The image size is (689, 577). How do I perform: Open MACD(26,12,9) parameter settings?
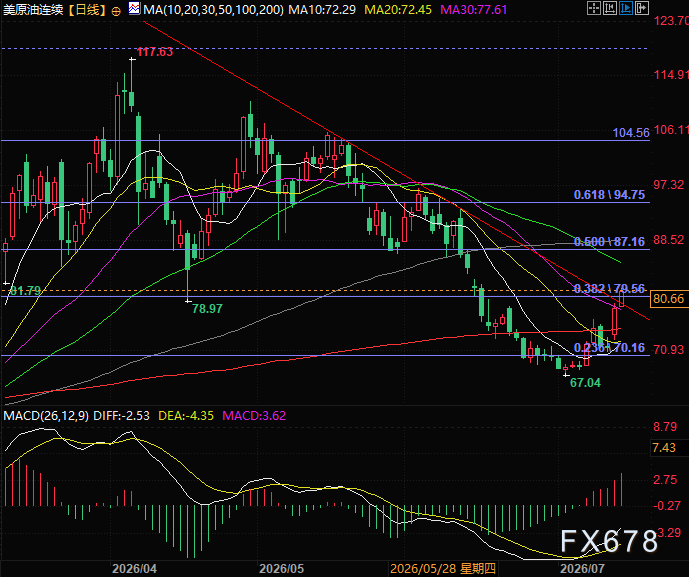point(46,416)
